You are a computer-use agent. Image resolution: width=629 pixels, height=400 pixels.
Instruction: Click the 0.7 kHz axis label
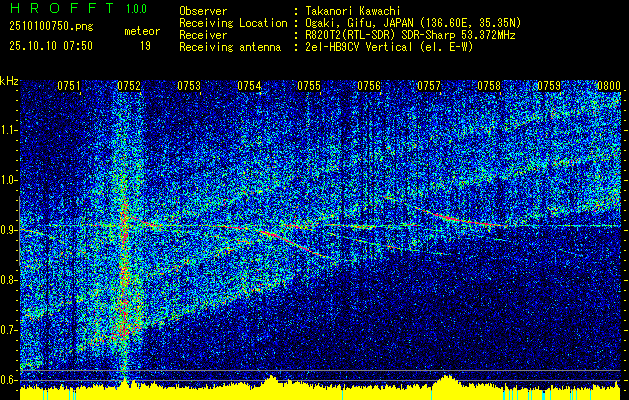[7, 330]
